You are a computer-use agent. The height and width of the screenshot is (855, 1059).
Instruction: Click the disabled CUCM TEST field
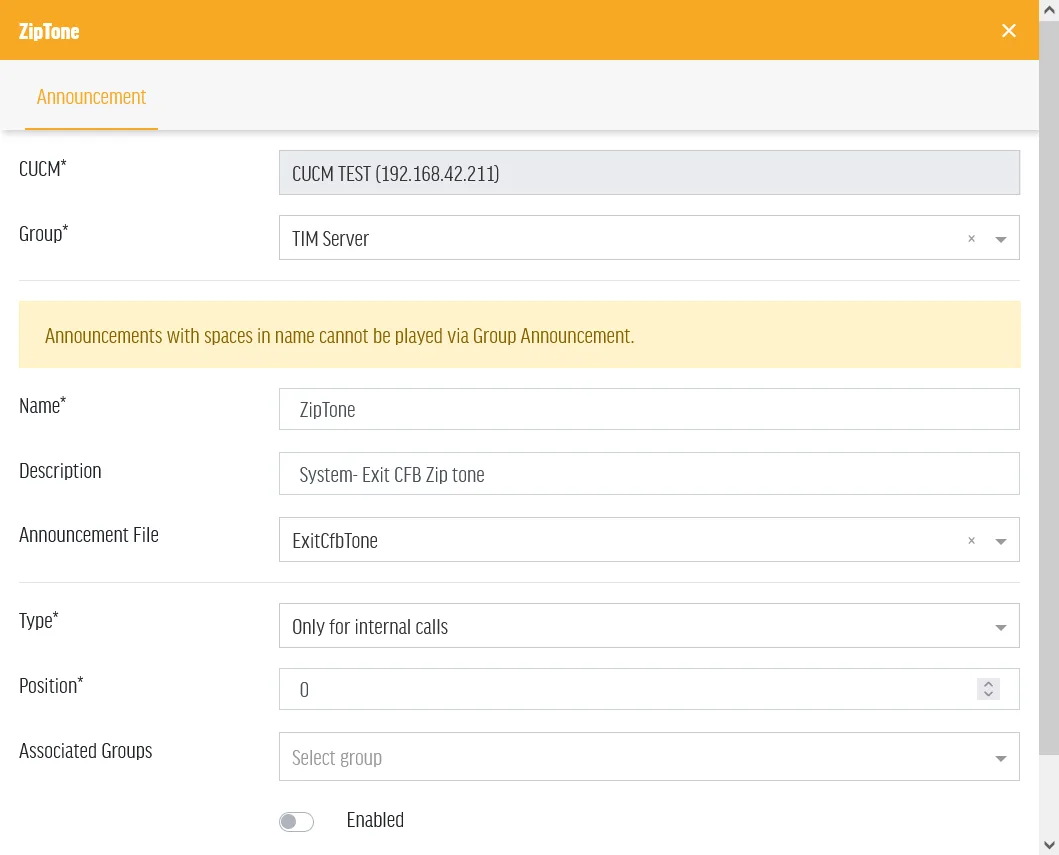point(649,173)
